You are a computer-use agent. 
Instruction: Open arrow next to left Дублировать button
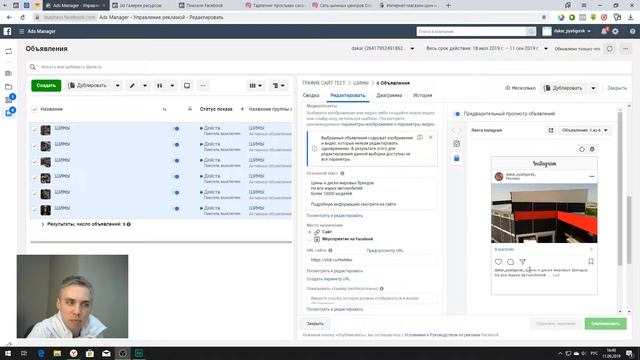coord(118,86)
